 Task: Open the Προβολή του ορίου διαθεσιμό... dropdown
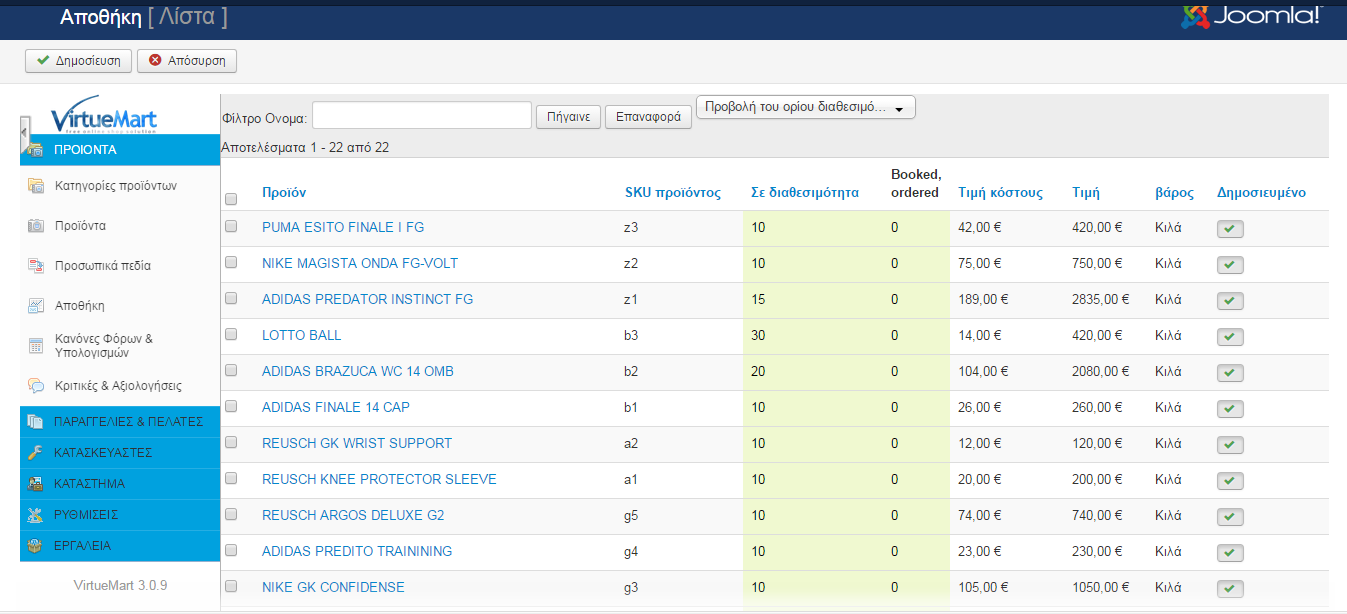(806, 108)
